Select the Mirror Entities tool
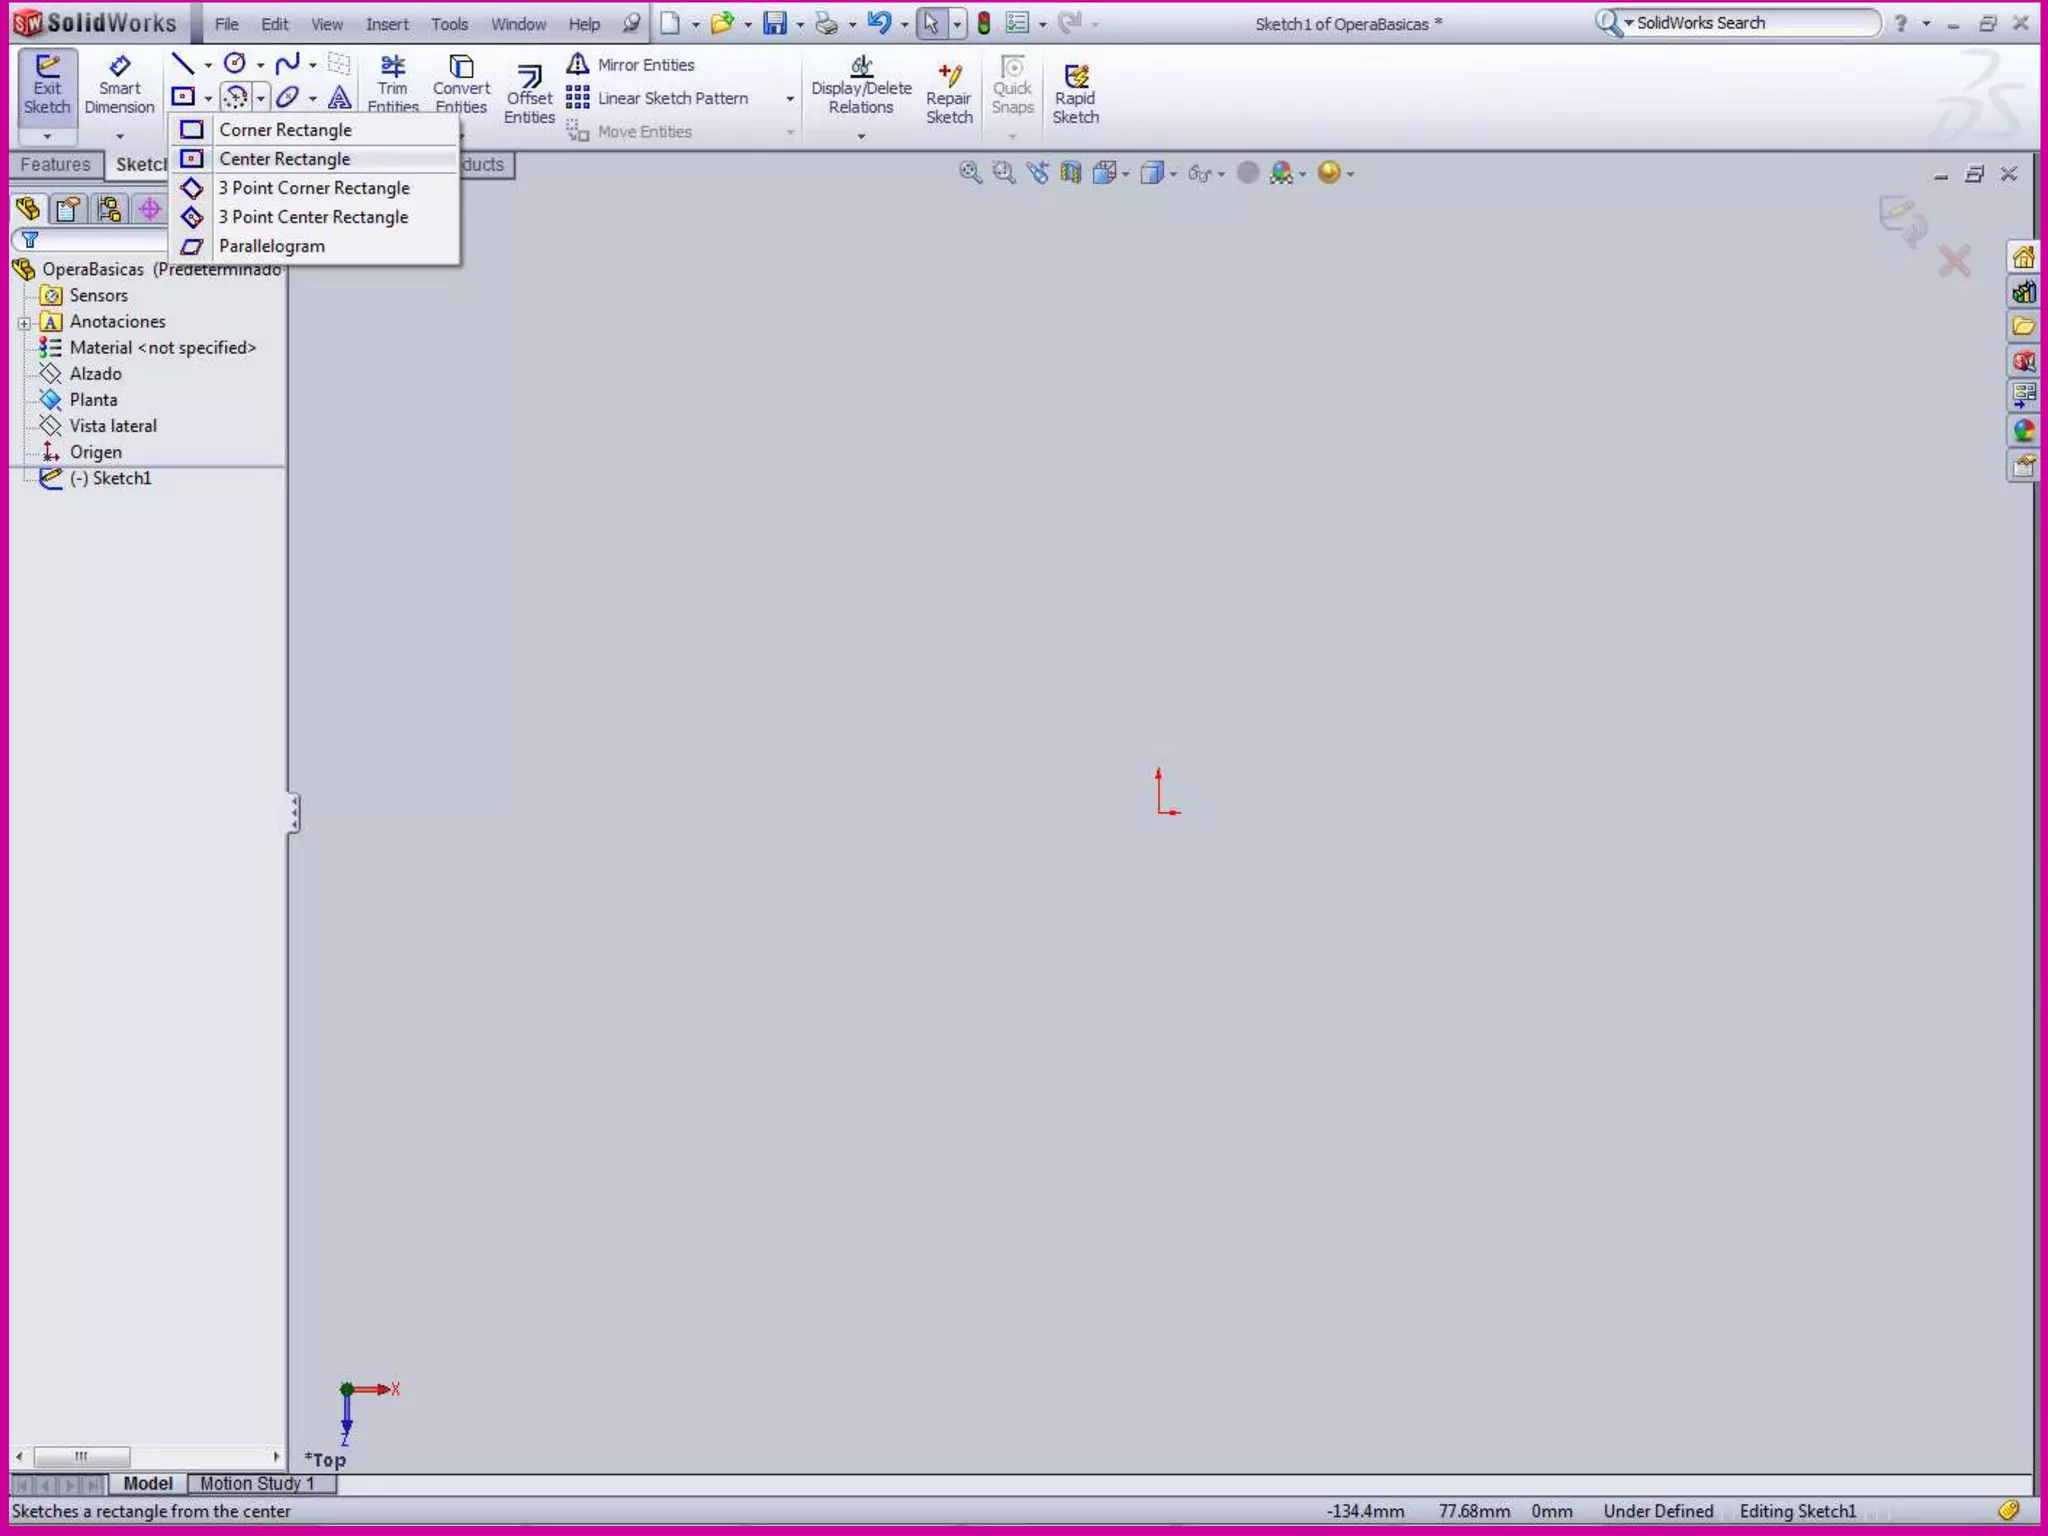 pyautogui.click(x=645, y=65)
